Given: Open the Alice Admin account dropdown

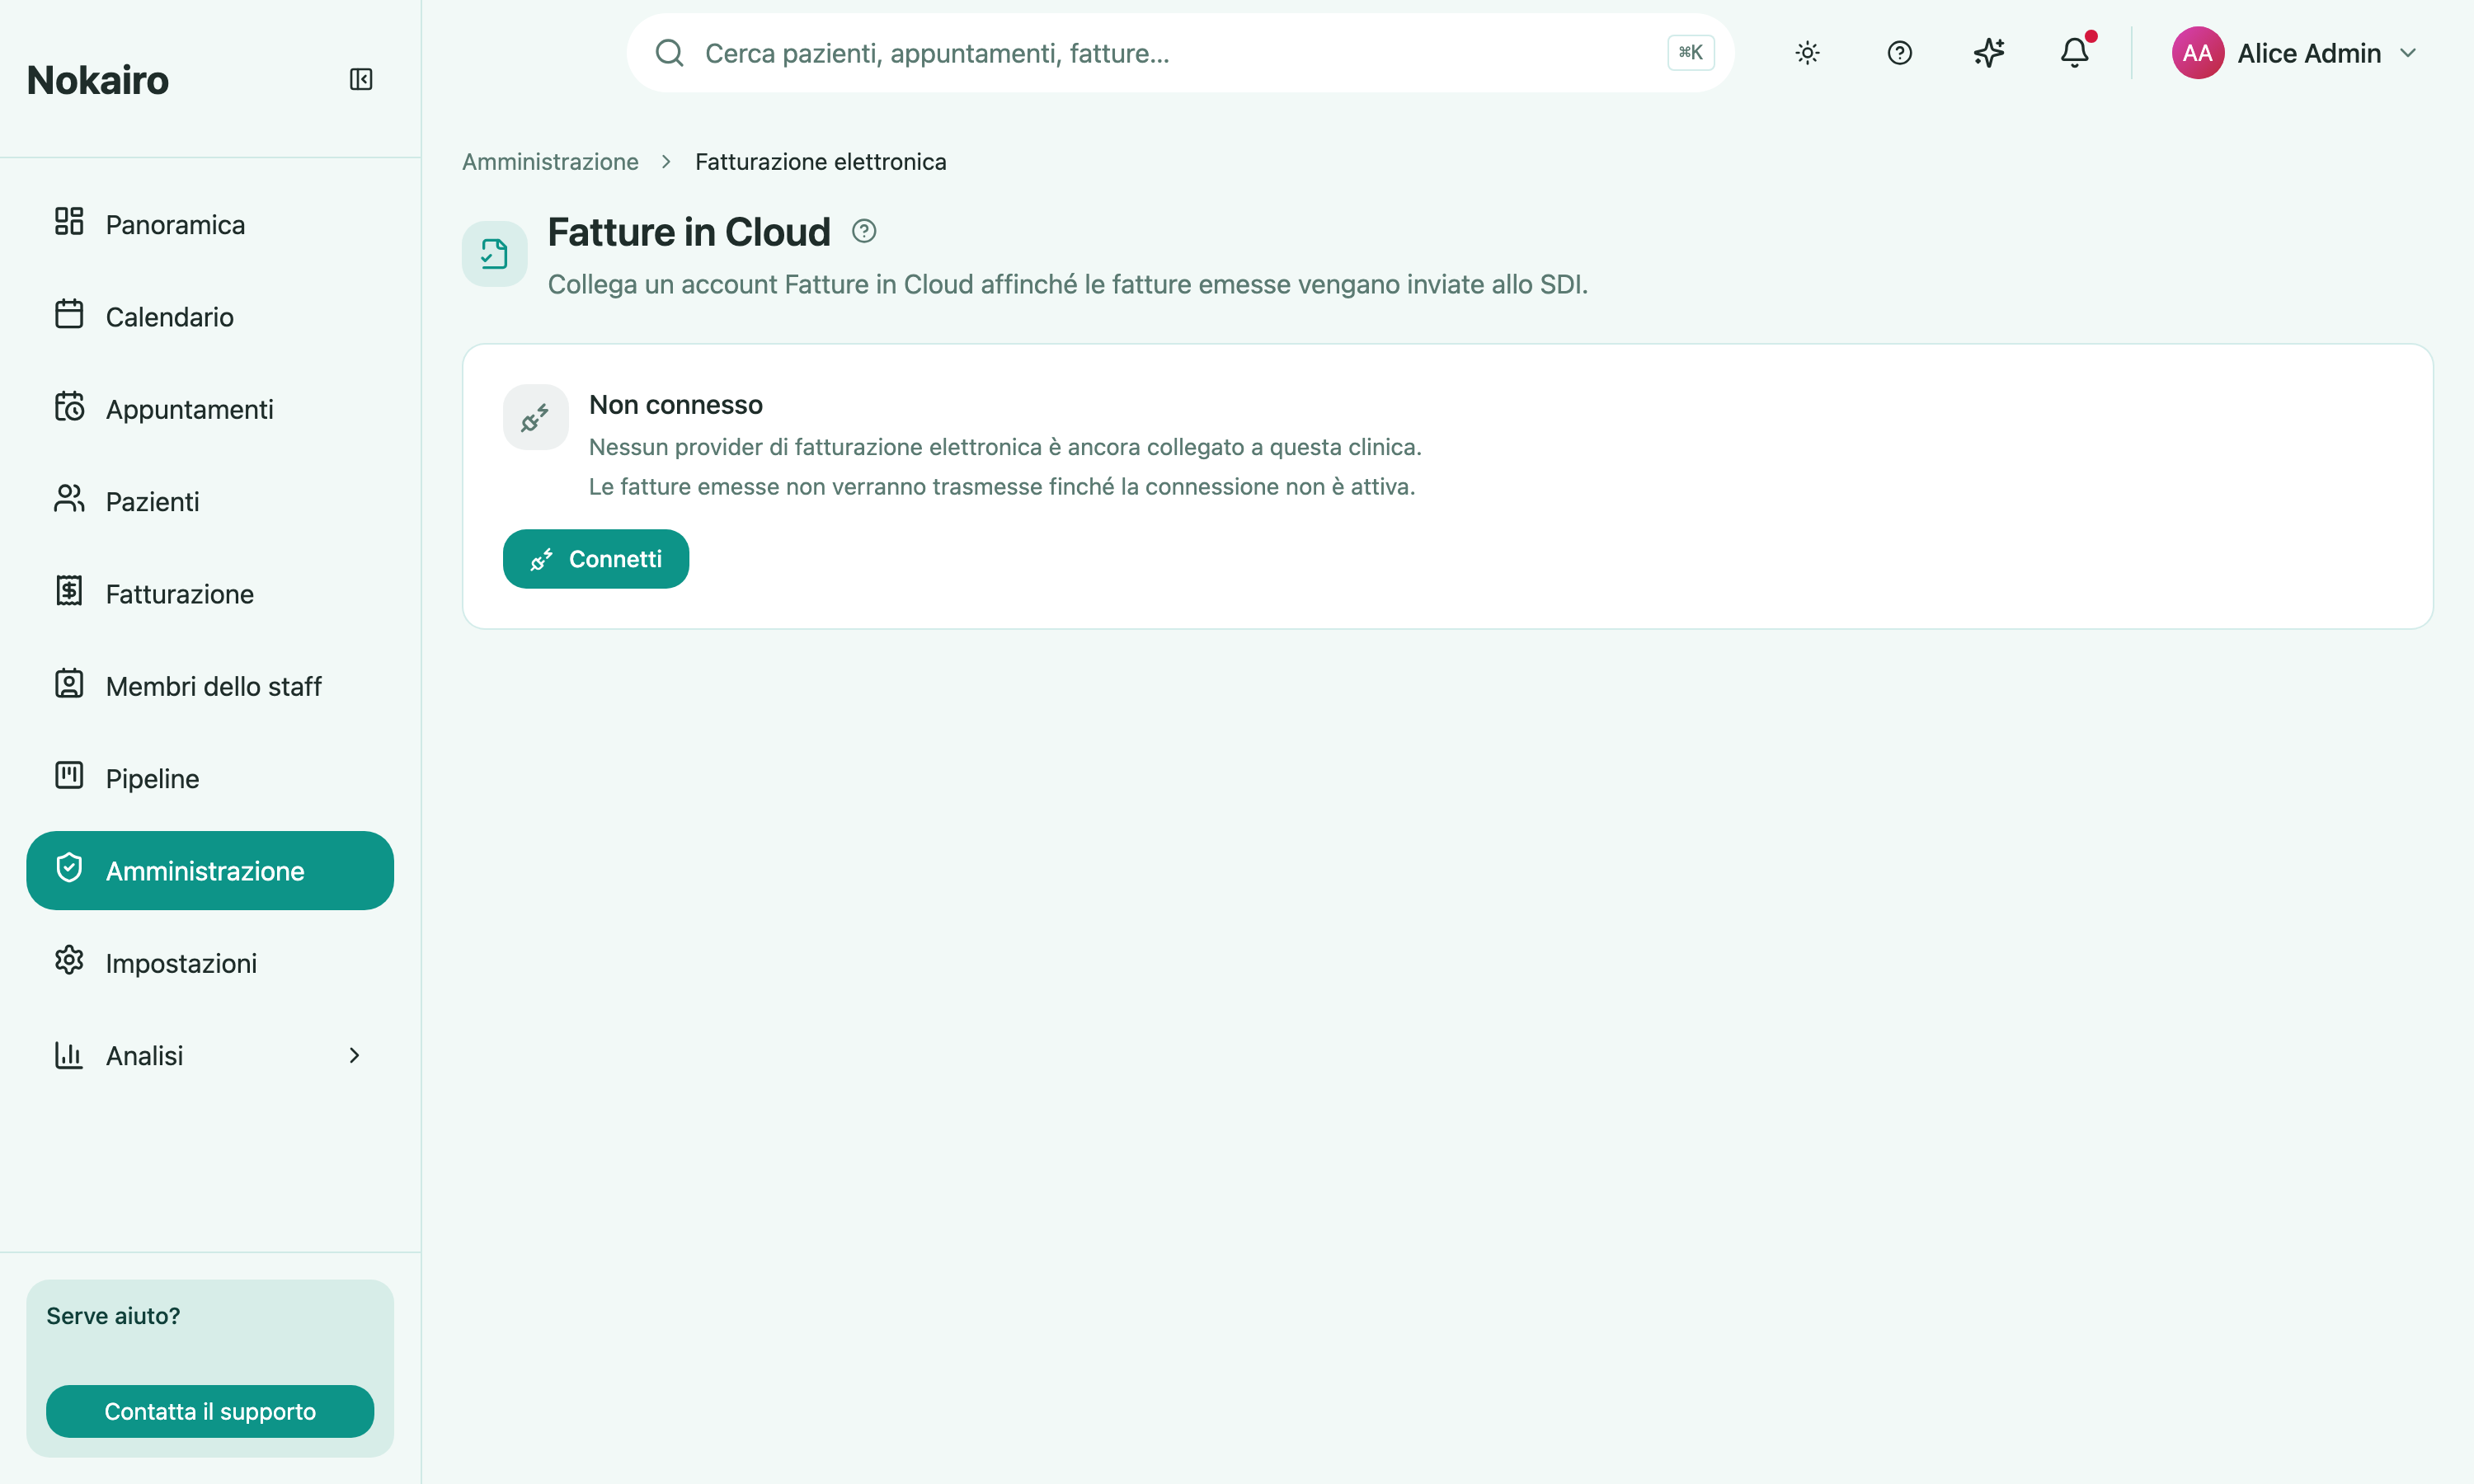Looking at the screenshot, I should pyautogui.click(x=2296, y=53).
